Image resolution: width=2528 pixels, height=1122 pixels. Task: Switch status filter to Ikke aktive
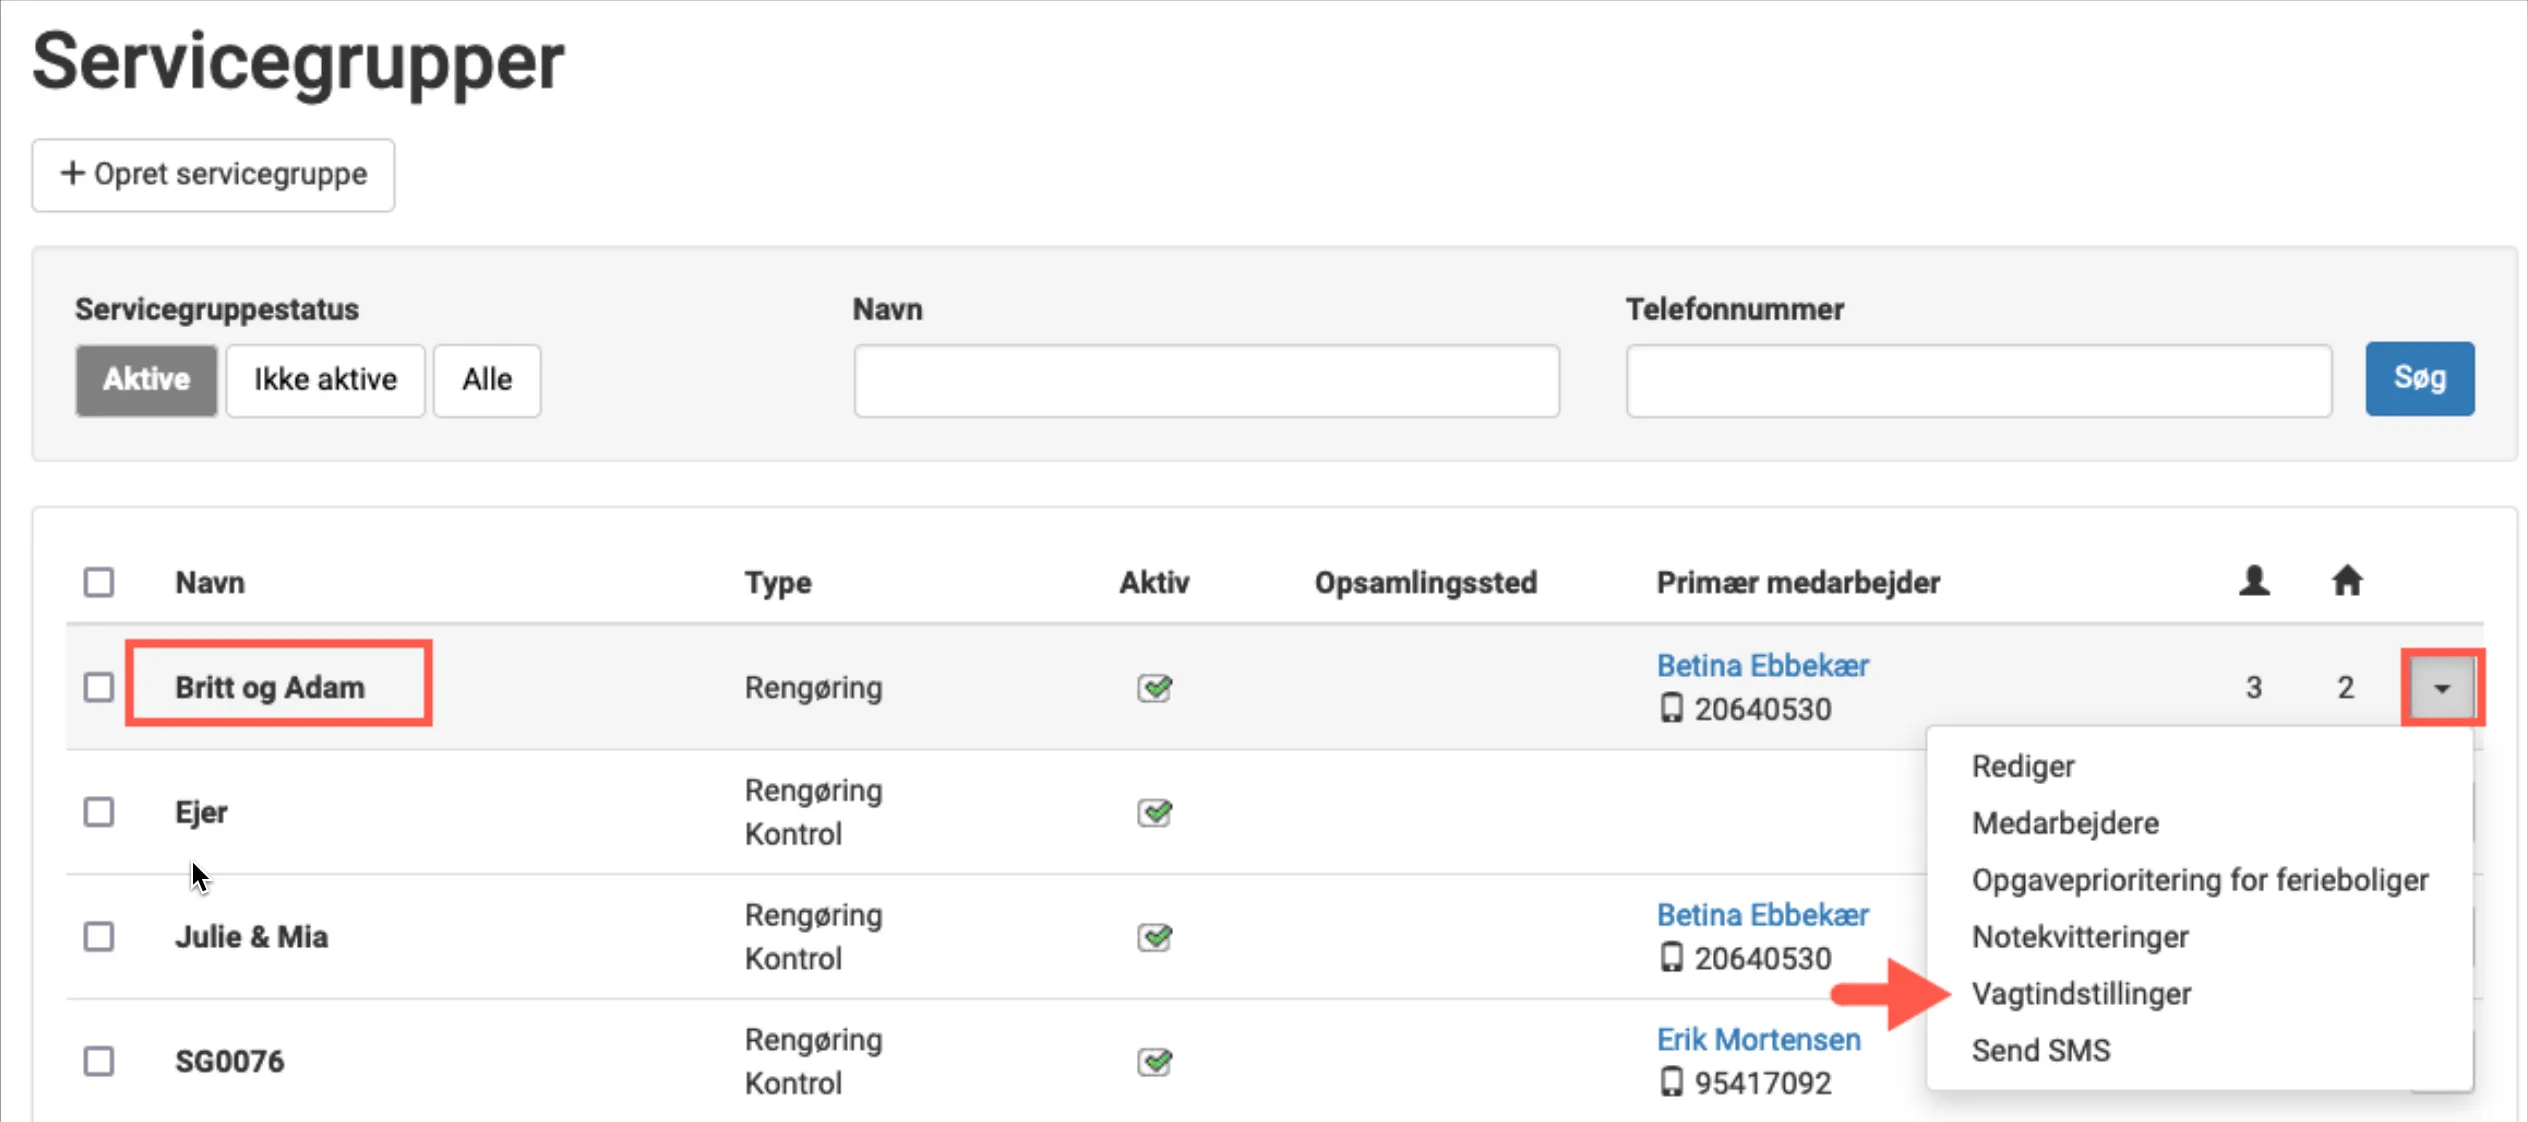click(325, 380)
